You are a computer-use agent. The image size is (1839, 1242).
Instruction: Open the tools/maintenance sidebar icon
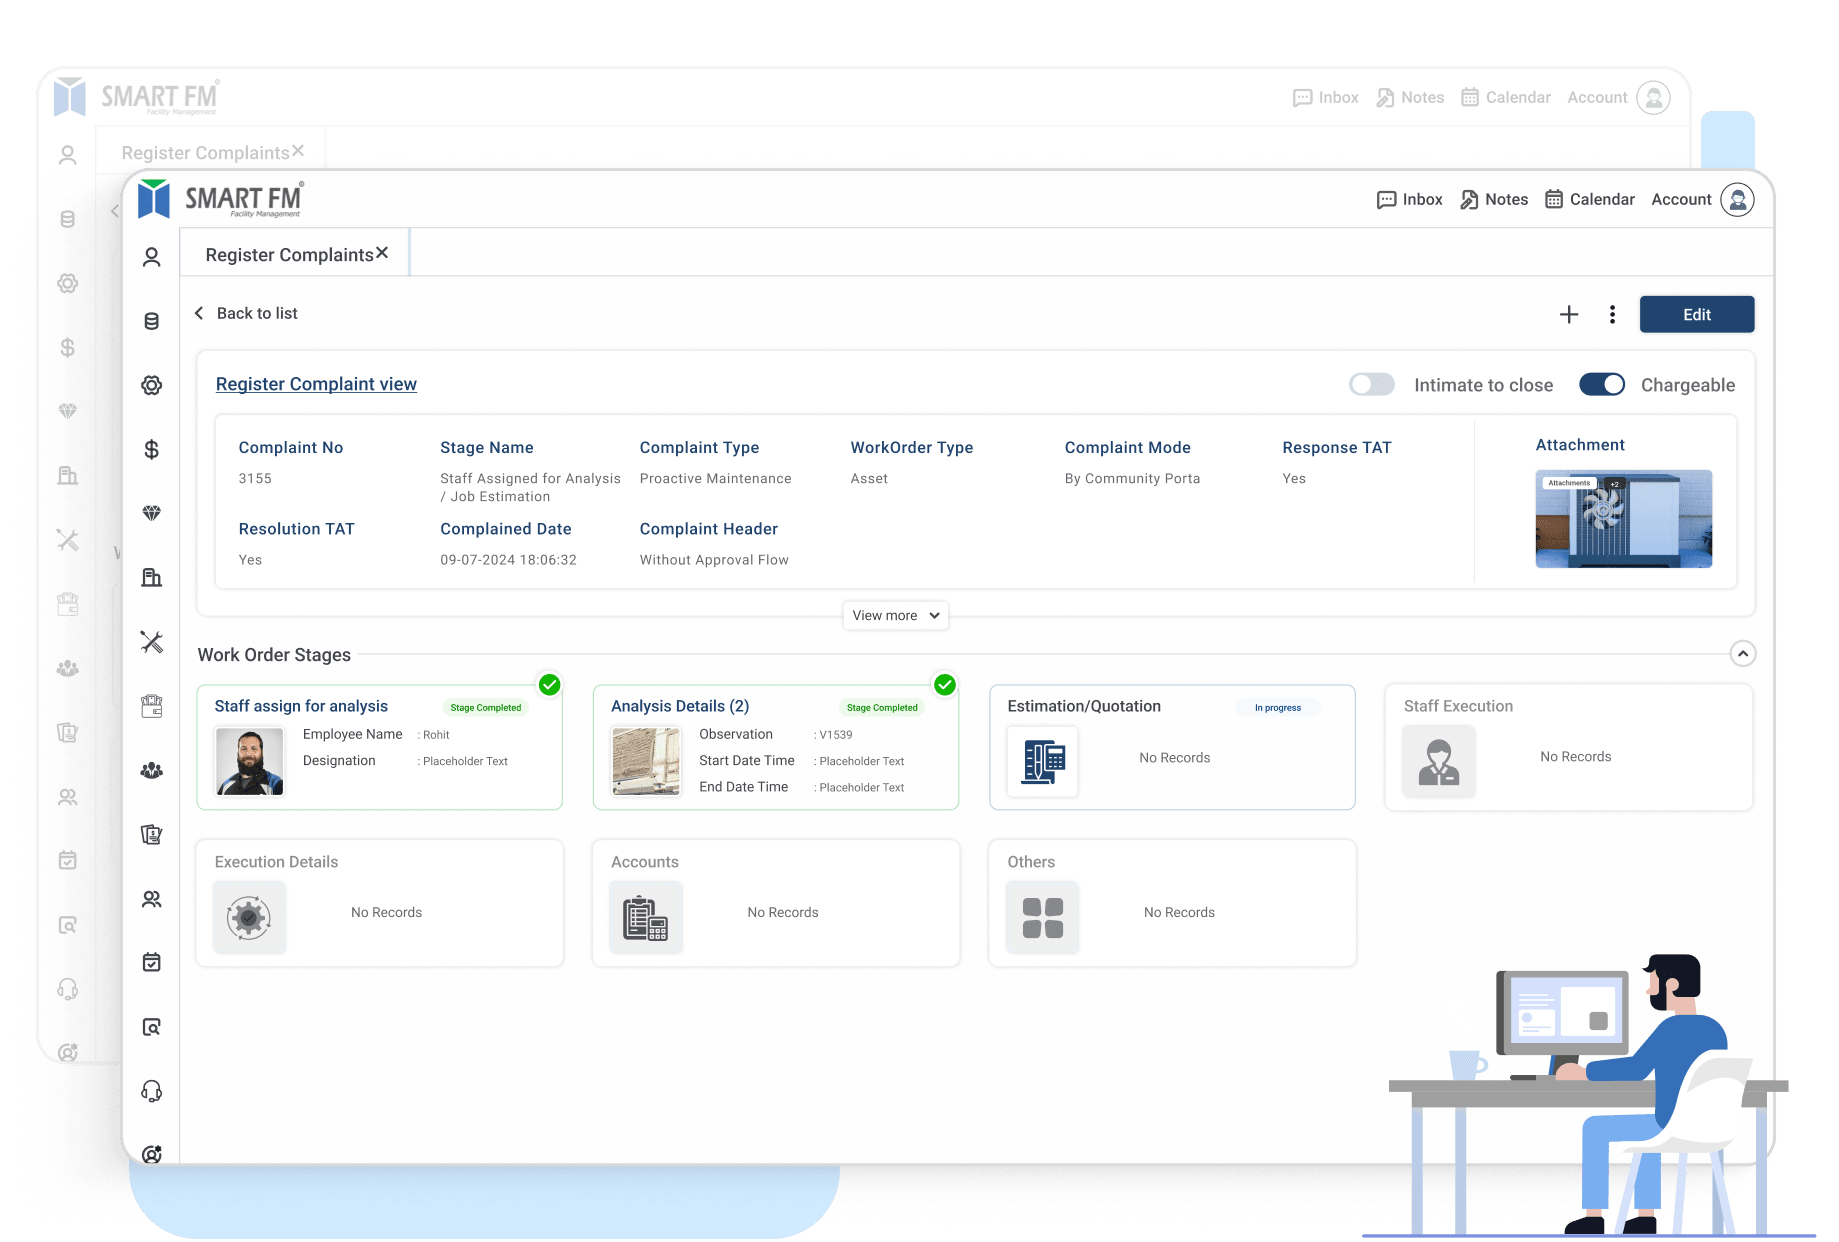(151, 642)
